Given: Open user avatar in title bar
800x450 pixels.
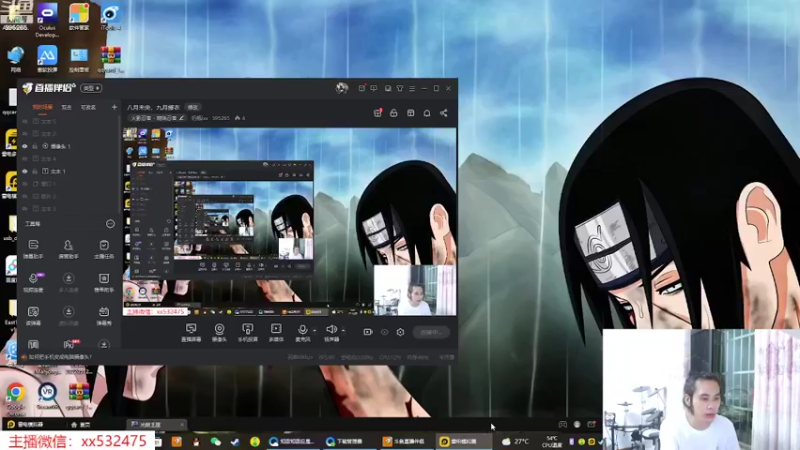Looking at the screenshot, I should click(x=342, y=88).
